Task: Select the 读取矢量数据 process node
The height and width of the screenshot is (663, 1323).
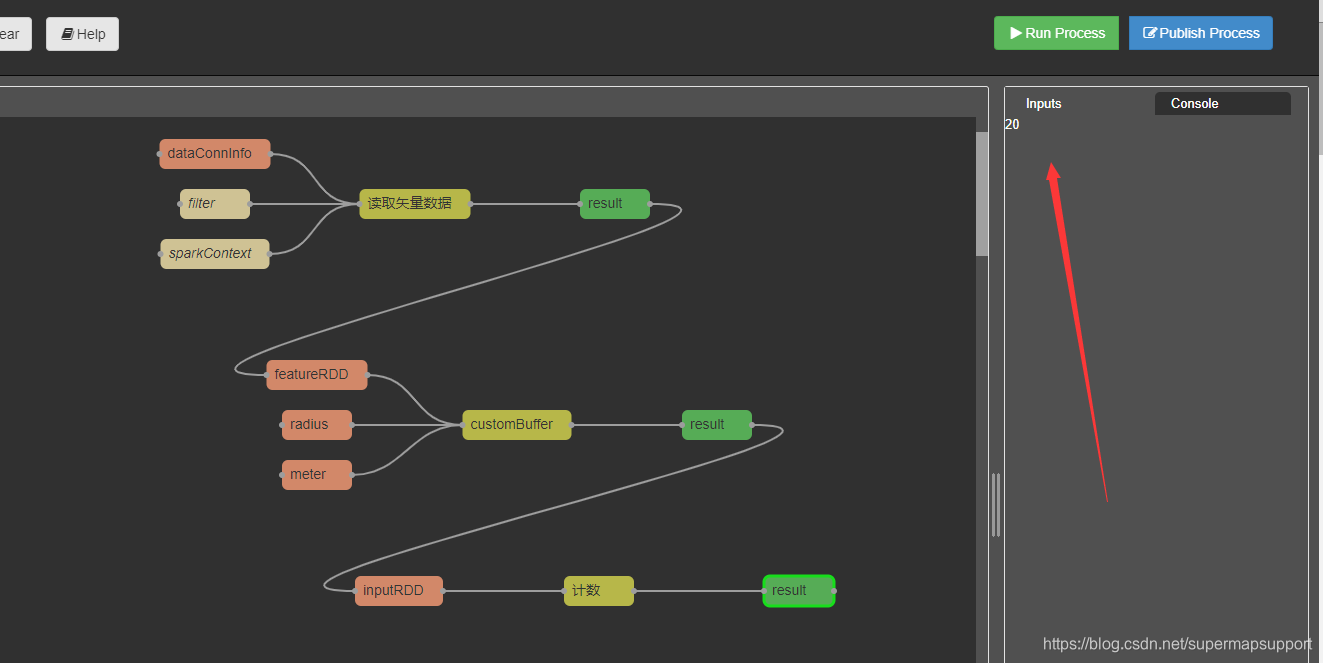Action: click(x=415, y=204)
